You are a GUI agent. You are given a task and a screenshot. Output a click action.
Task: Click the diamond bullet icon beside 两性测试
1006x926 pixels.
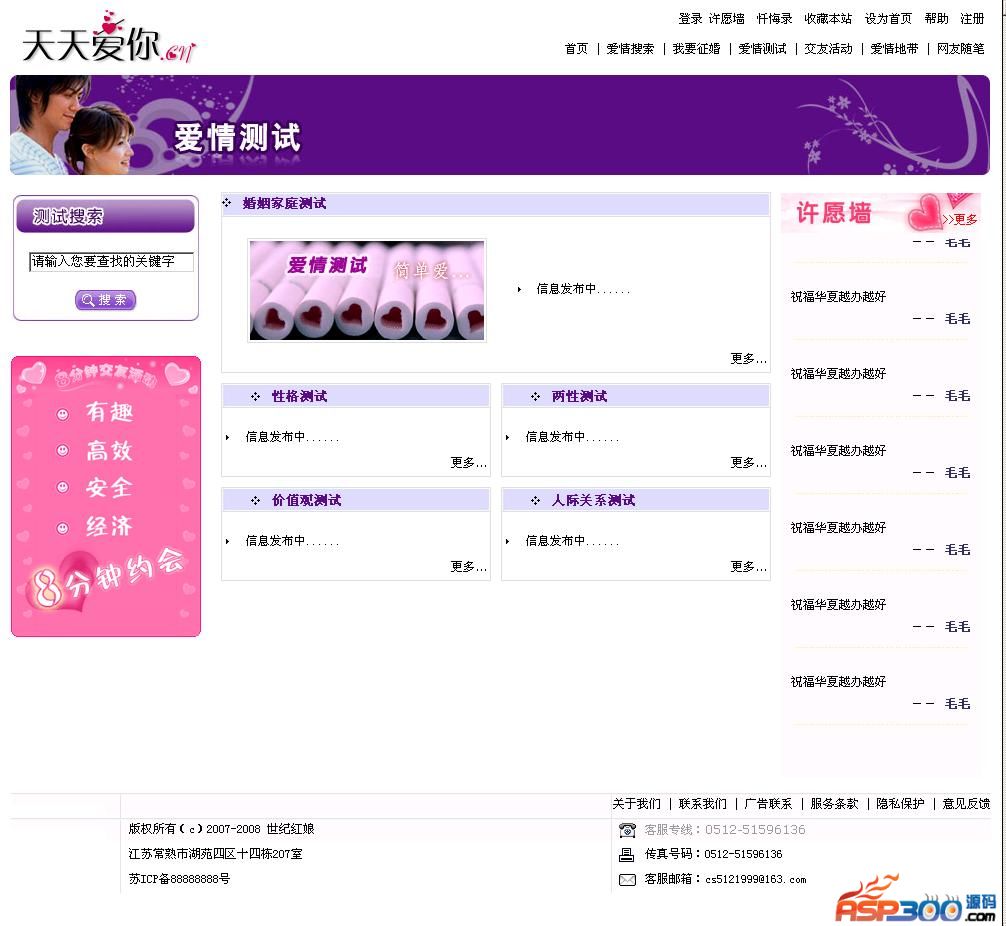pos(535,397)
